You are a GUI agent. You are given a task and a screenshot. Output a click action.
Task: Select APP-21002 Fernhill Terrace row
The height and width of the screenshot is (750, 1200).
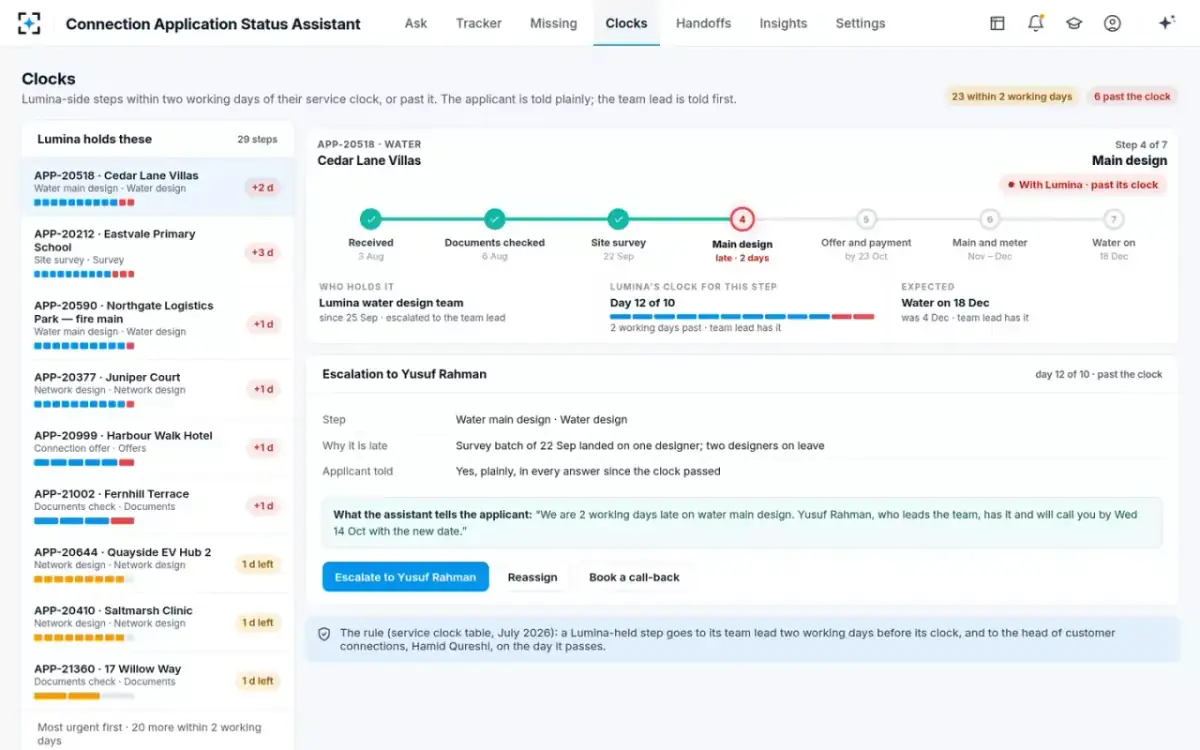click(x=158, y=506)
